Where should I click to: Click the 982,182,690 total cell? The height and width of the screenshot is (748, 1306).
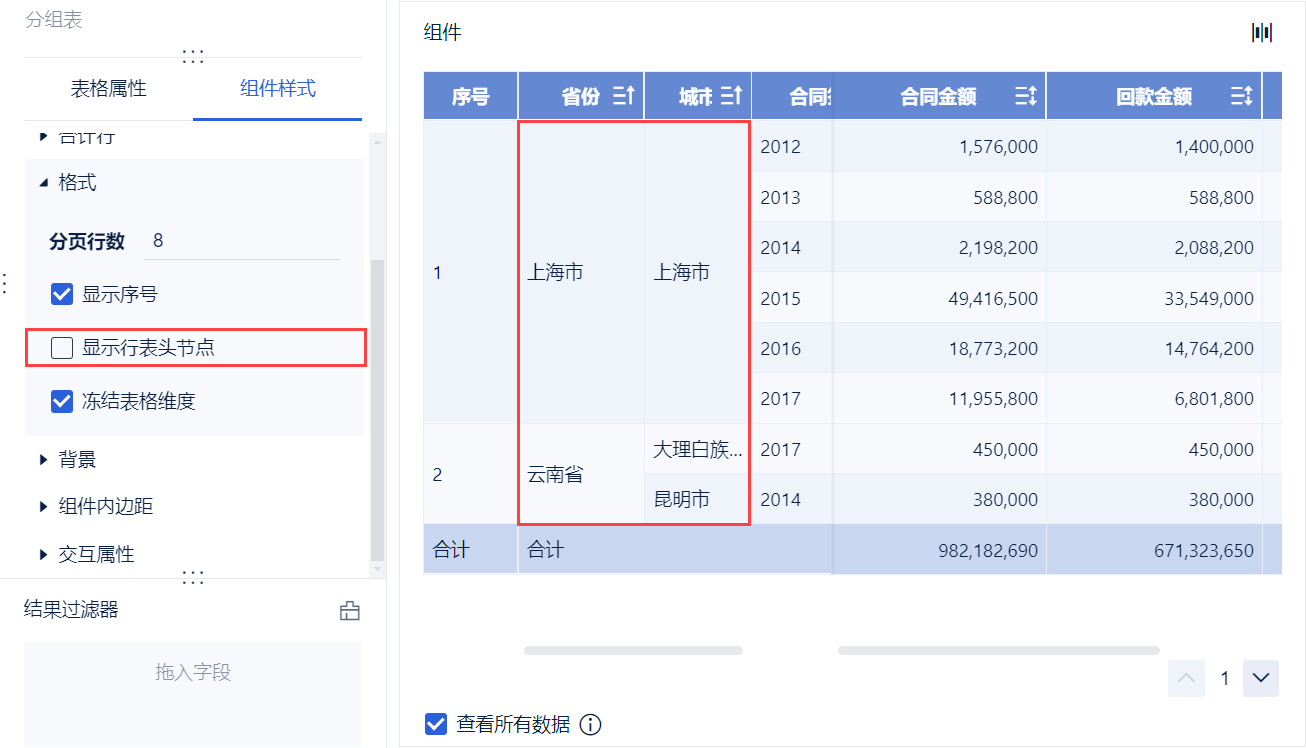point(939,549)
